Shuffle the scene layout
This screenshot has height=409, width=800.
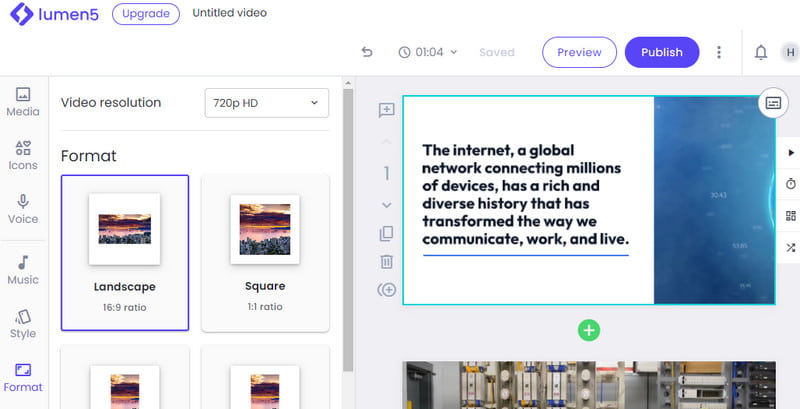[791, 247]
